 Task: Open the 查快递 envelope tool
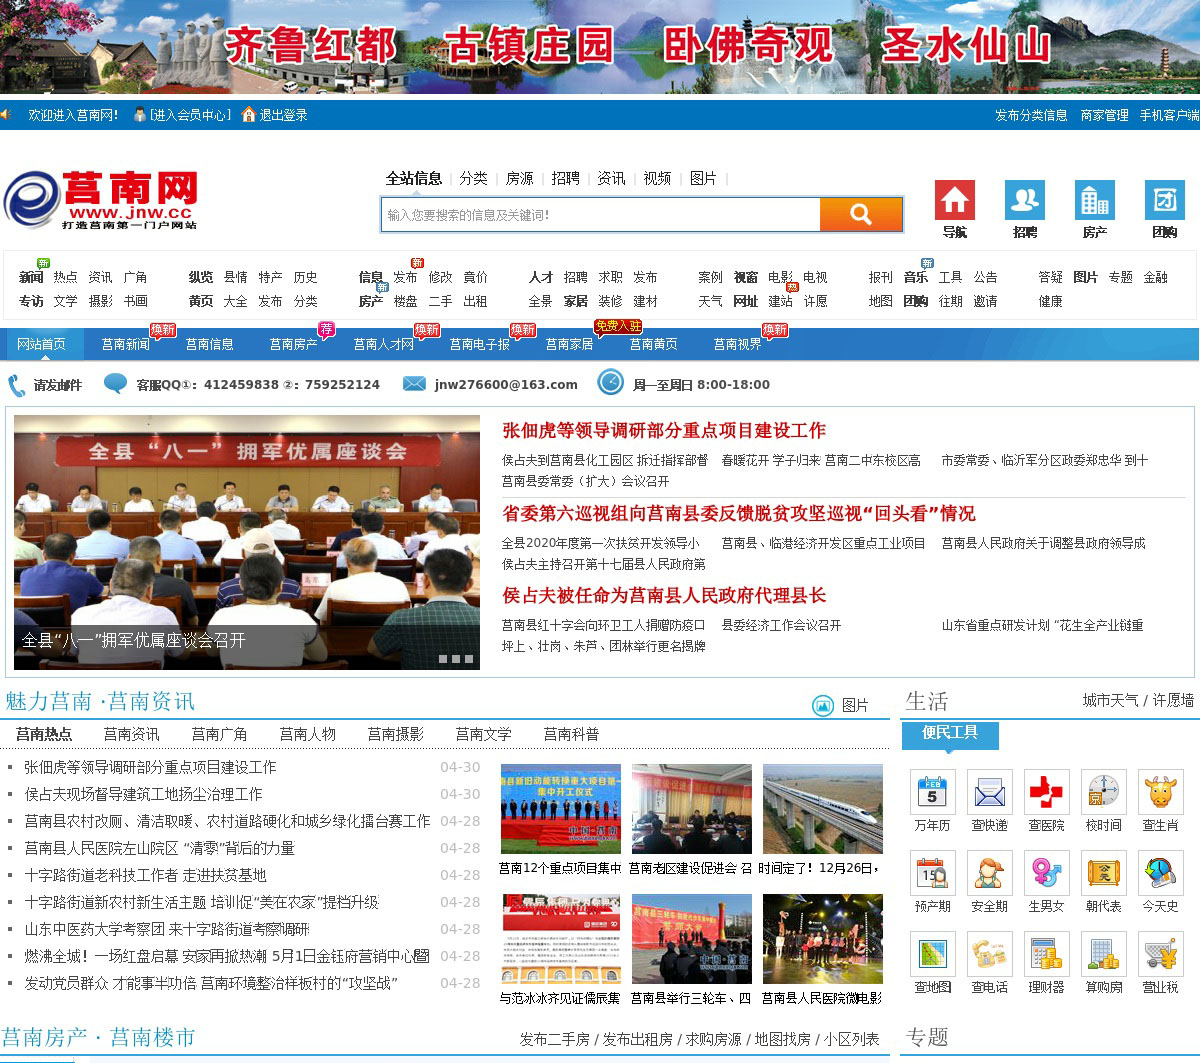pos(989,792)
